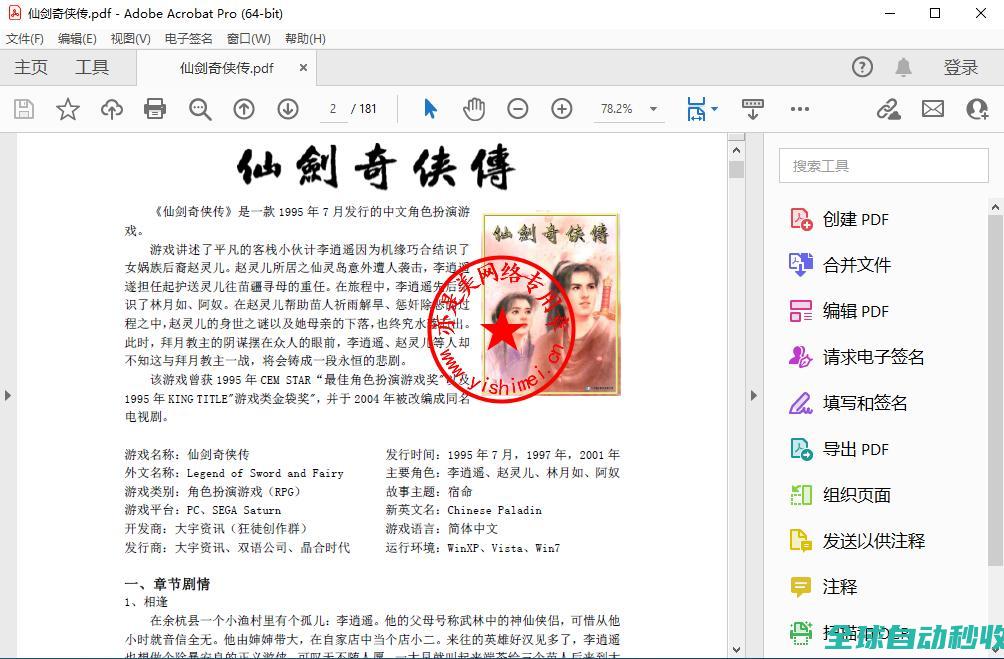Zoom out with the minus button
Image resolution: width=1004 pixels, height=659 pixels.
tap(517, 109)
